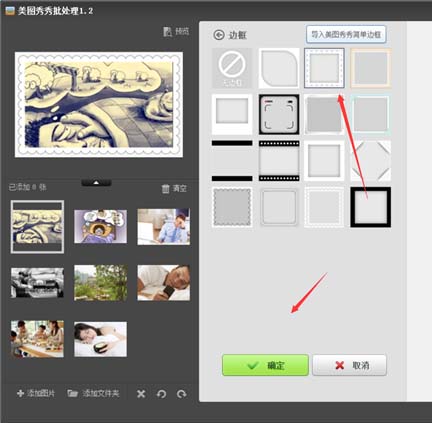Viewport: 432px width, 423px height.
Task: Select the sleeping woman thumbnail
Action: click(x=100, y=339)
